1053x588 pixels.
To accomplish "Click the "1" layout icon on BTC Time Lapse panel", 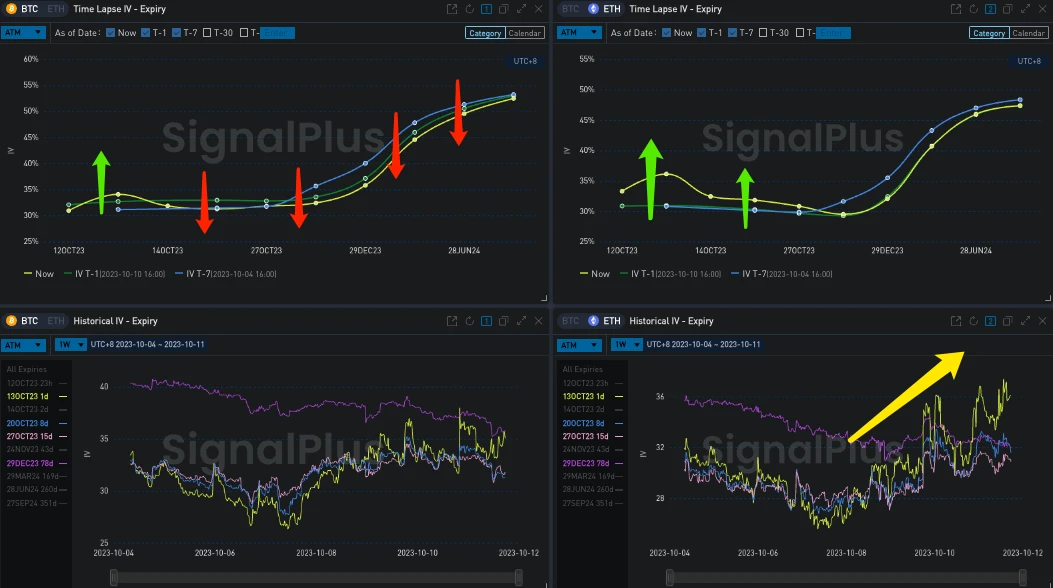I will pyautogui.click(x=486, y=9).
